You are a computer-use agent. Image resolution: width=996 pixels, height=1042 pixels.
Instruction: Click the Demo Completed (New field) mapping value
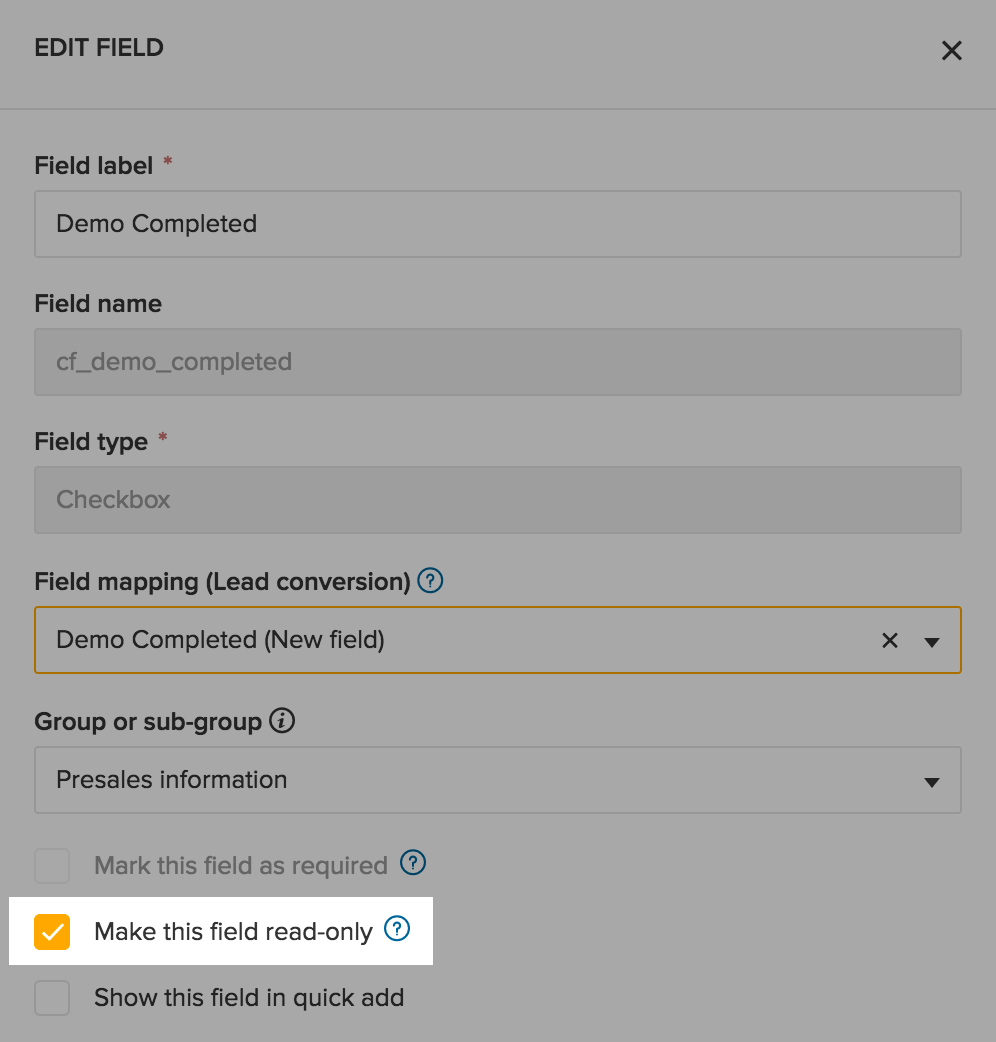[220, 640]
